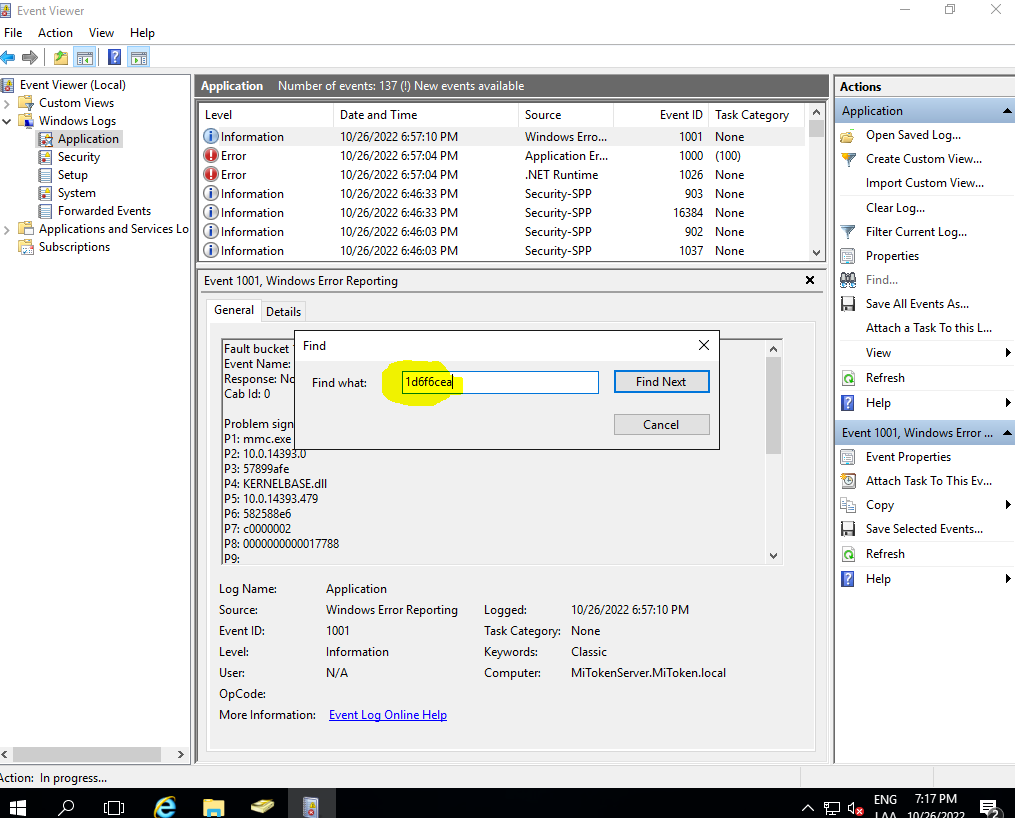
Task: Sort events by Date and Time column
Action: tap(425, 115)
